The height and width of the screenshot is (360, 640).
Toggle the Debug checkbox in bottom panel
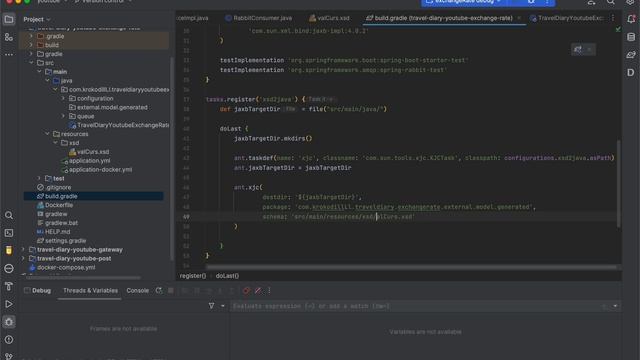point(27,290)
